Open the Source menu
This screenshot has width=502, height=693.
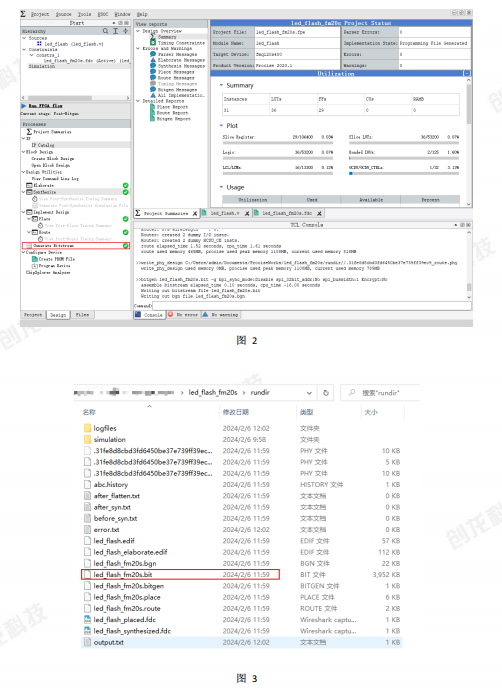(63, 14)
